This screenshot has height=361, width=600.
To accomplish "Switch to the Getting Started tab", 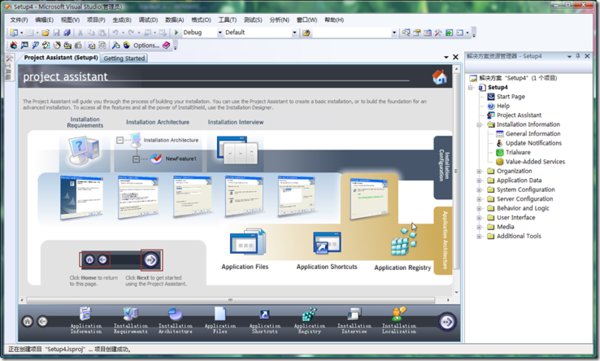I will click(x=124, y=58).
